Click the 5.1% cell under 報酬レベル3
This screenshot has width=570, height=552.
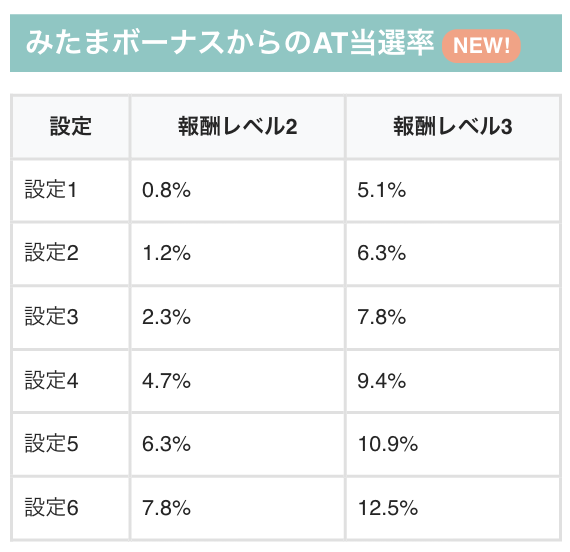pos(453,190)
